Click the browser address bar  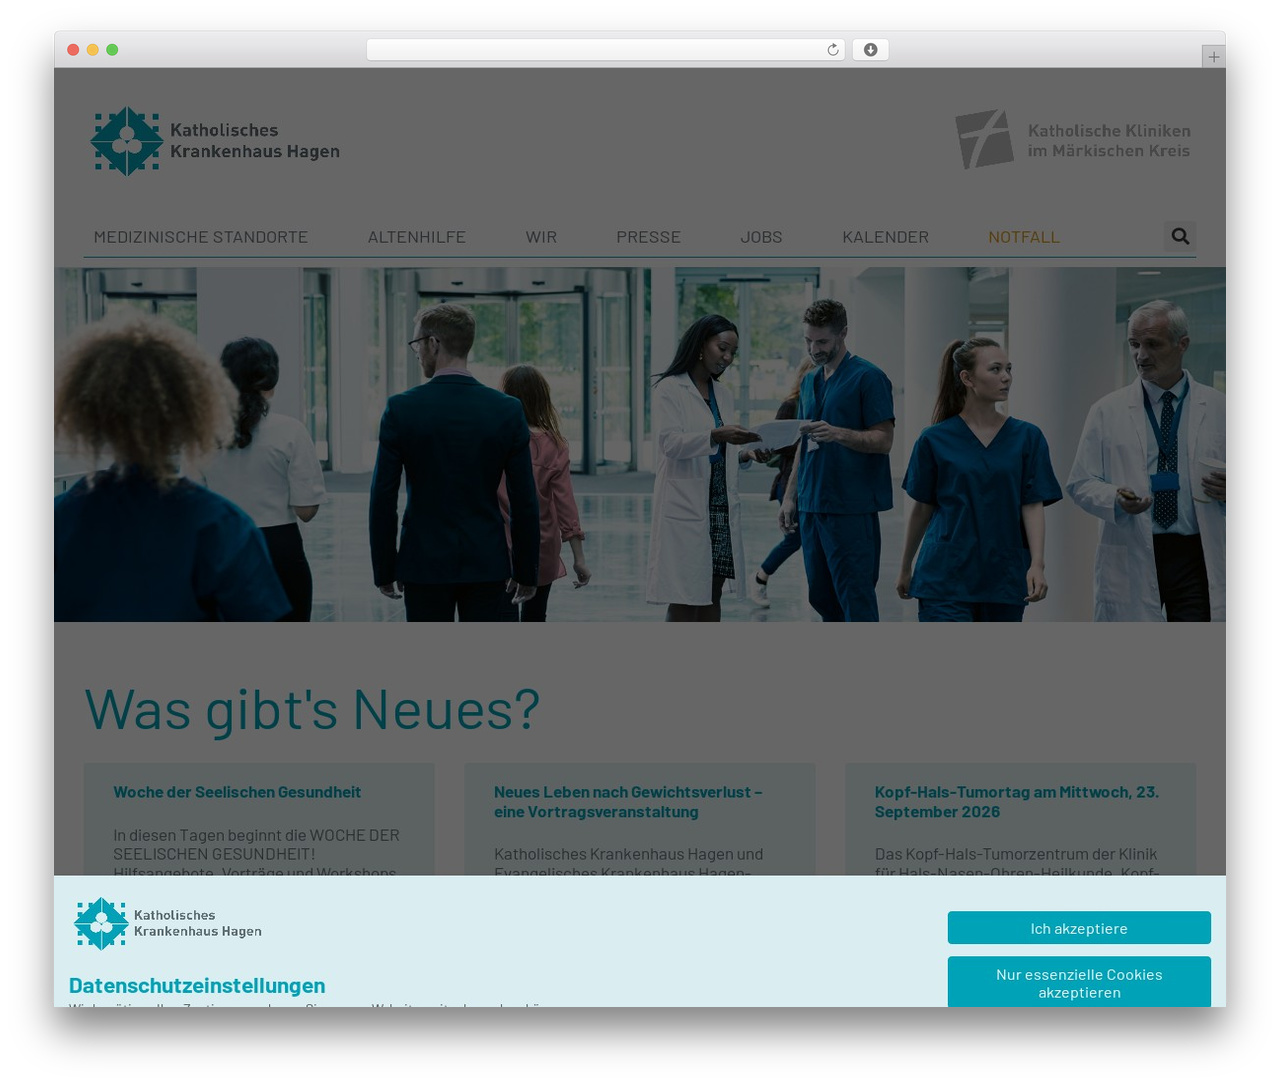click(x=605, y=50)
